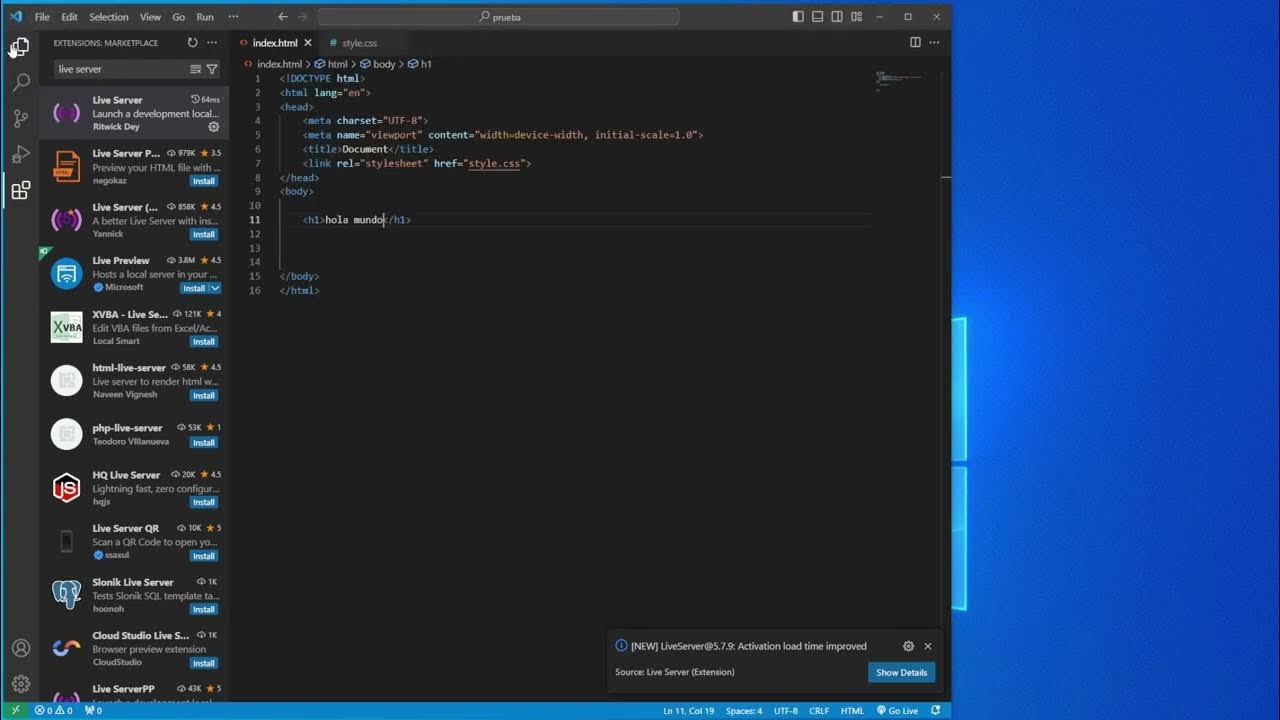Viewport: 1280px width, 720px height.
Task: Install Live Server QR extension
Action: click(x=204, y=556)
